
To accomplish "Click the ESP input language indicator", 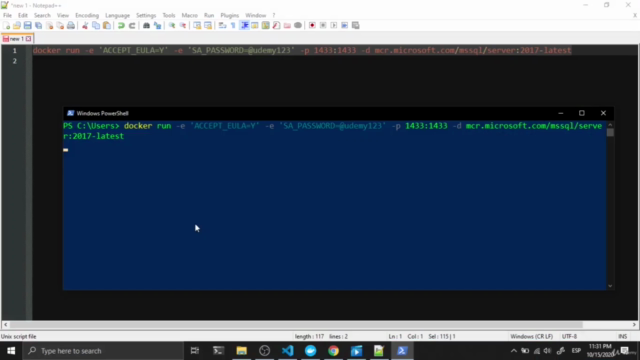I will point(576,351).
